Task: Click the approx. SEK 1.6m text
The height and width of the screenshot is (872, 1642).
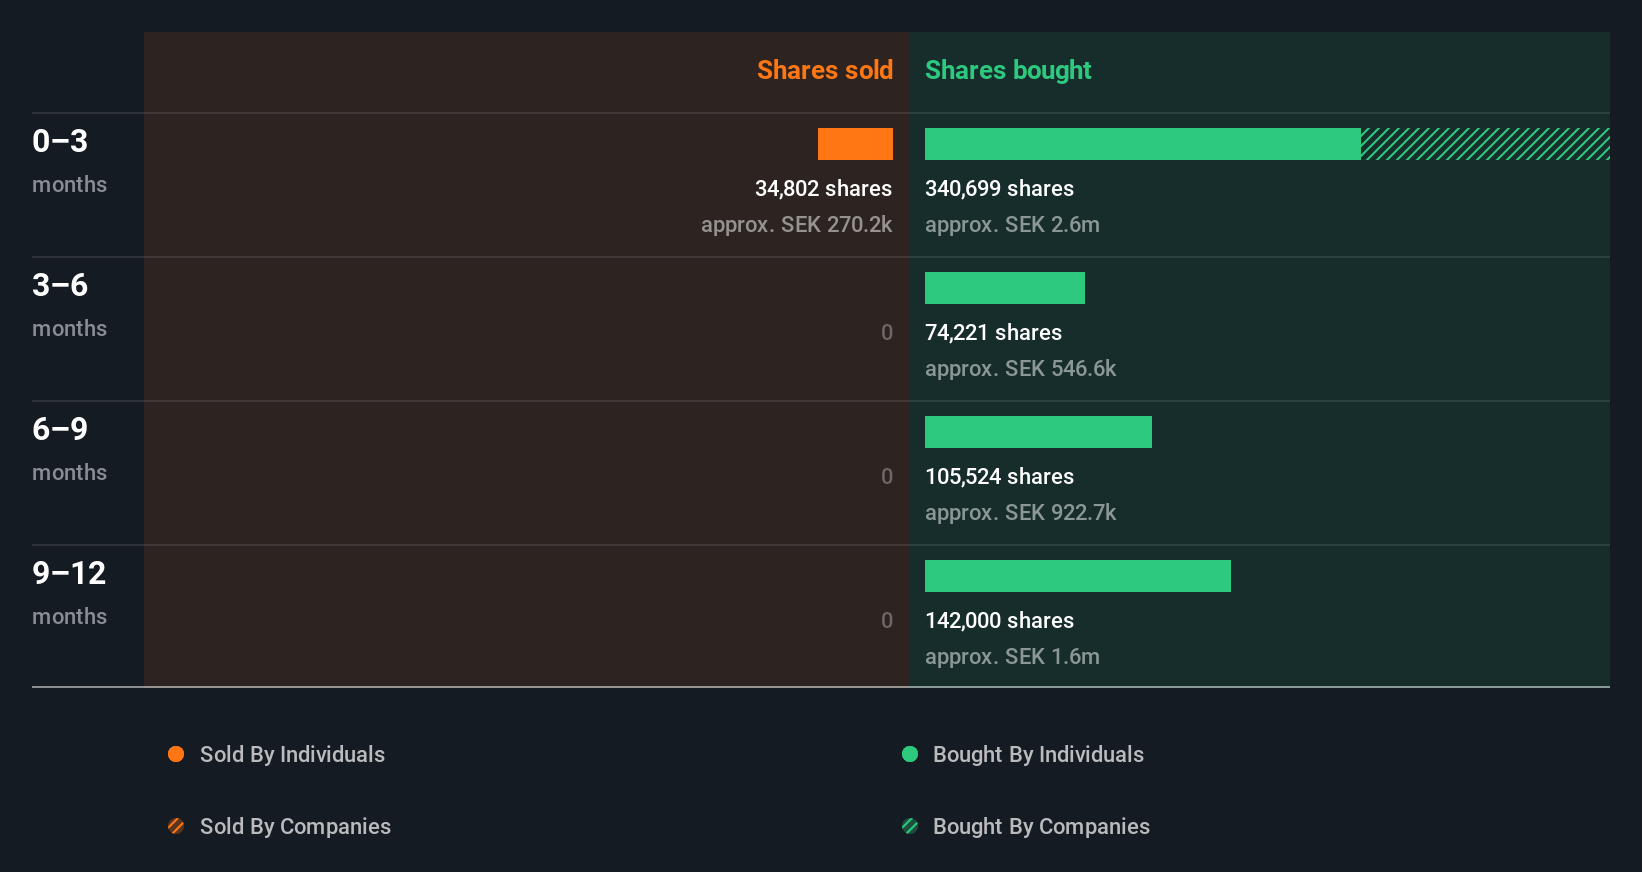Action: point(1012,656)
